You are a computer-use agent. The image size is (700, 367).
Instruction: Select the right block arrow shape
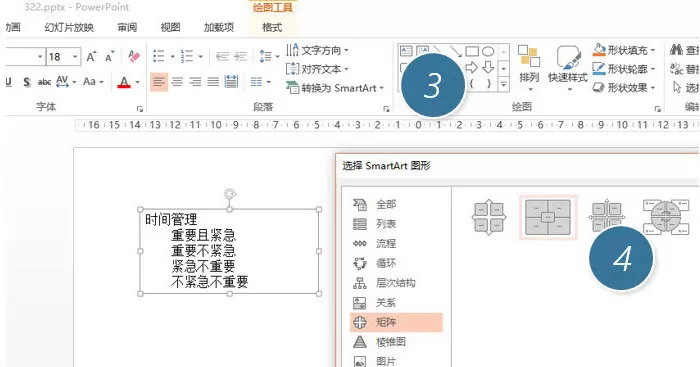coord(472,67)
